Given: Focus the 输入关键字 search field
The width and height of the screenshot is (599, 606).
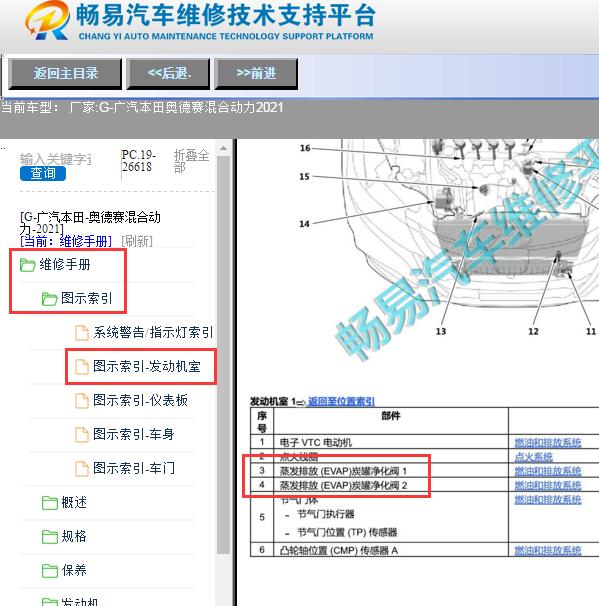Looking at the screenshot, I should click(56, 159).
